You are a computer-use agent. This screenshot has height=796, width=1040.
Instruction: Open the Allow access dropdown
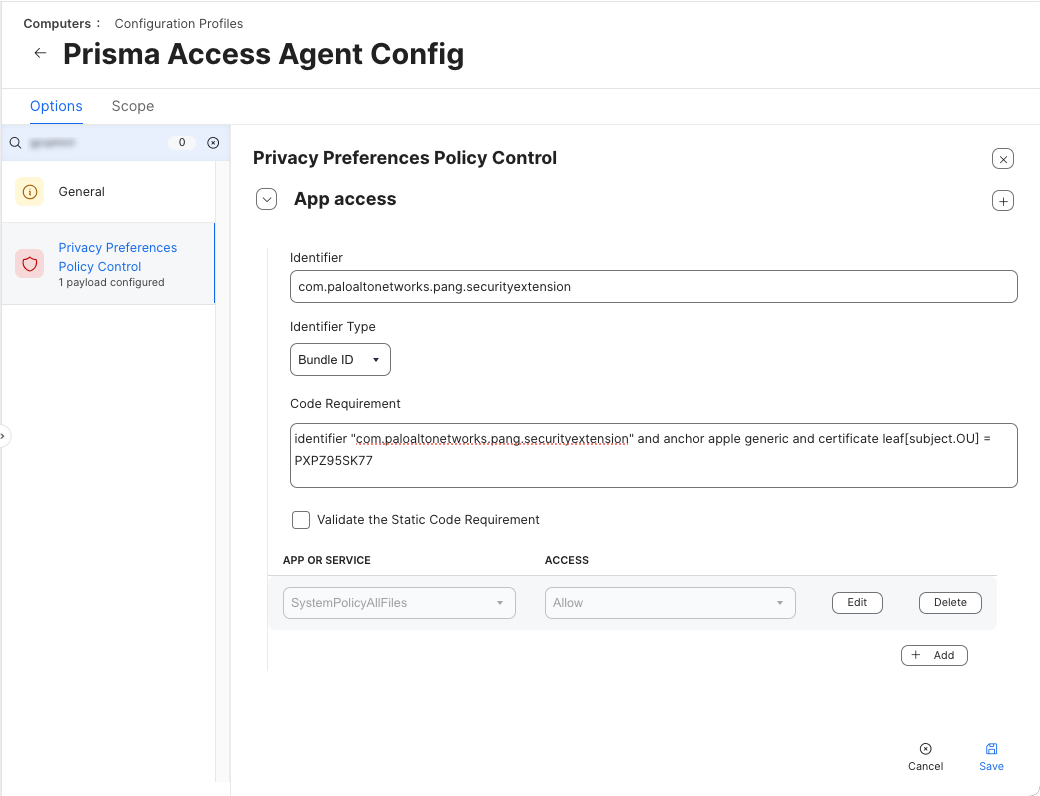point(670,603)
